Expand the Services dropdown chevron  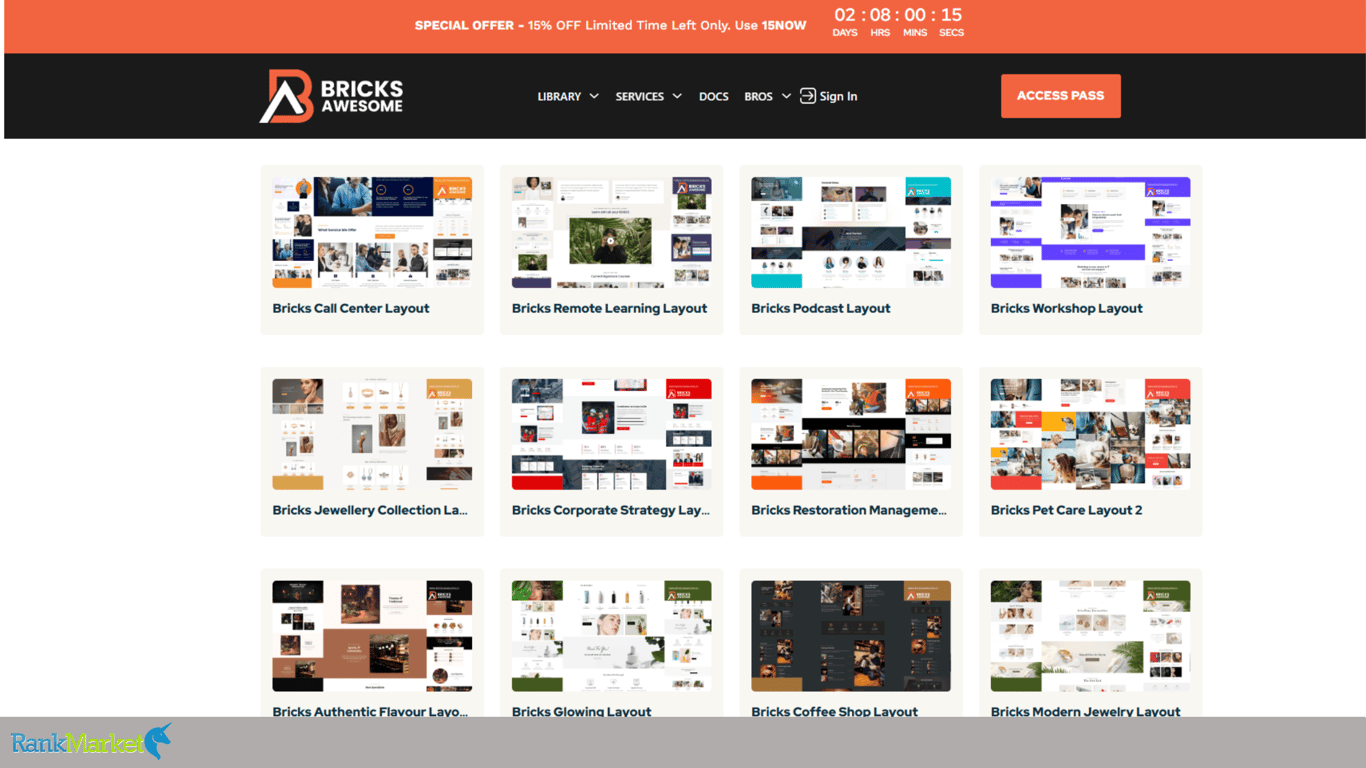(677, 96)
